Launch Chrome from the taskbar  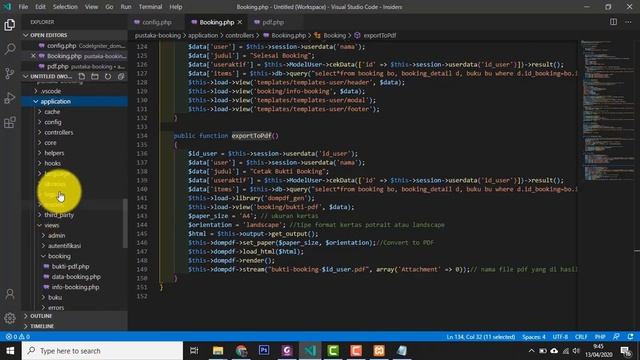point(241,351)
